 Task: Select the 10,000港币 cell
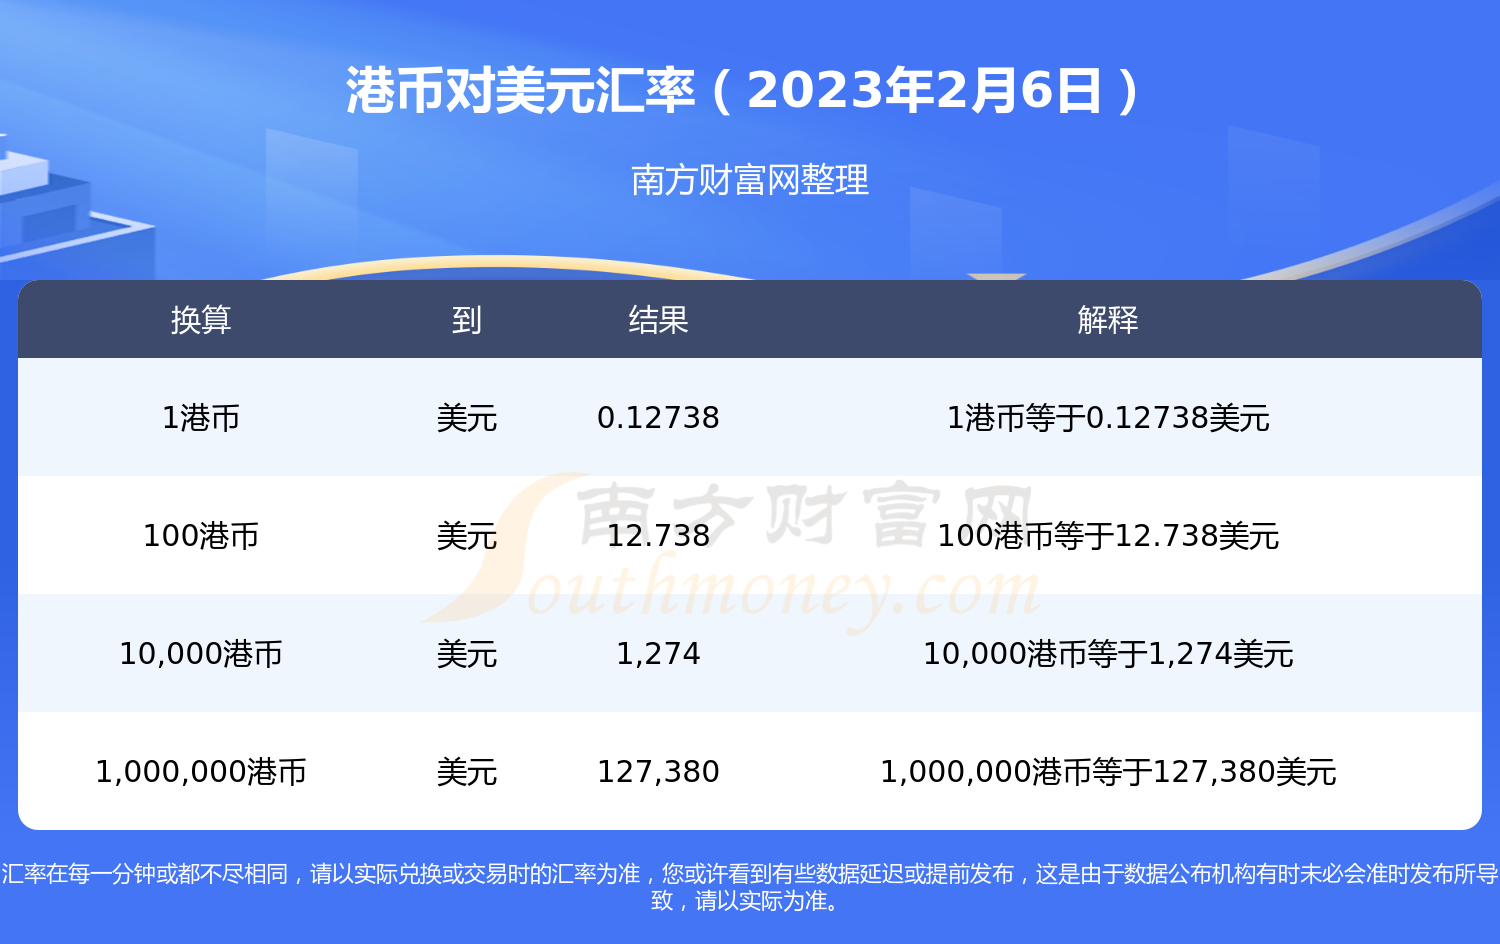tap(201, 654)
